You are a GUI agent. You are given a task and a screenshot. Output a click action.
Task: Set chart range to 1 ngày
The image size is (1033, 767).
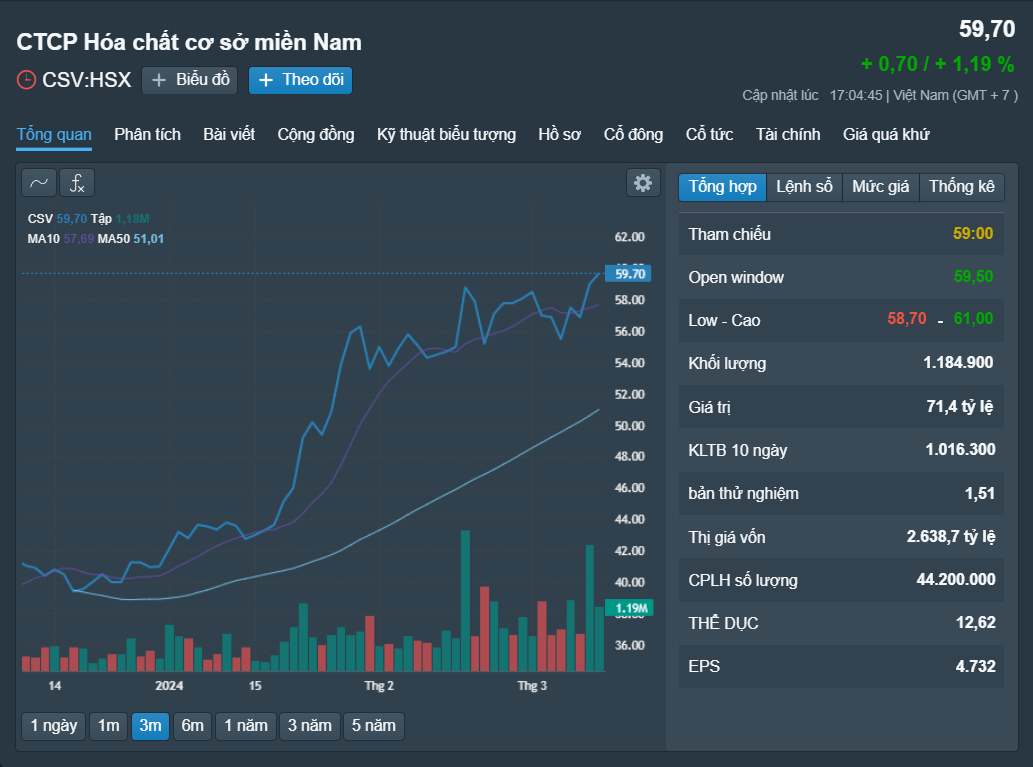(x=54, y=726)
